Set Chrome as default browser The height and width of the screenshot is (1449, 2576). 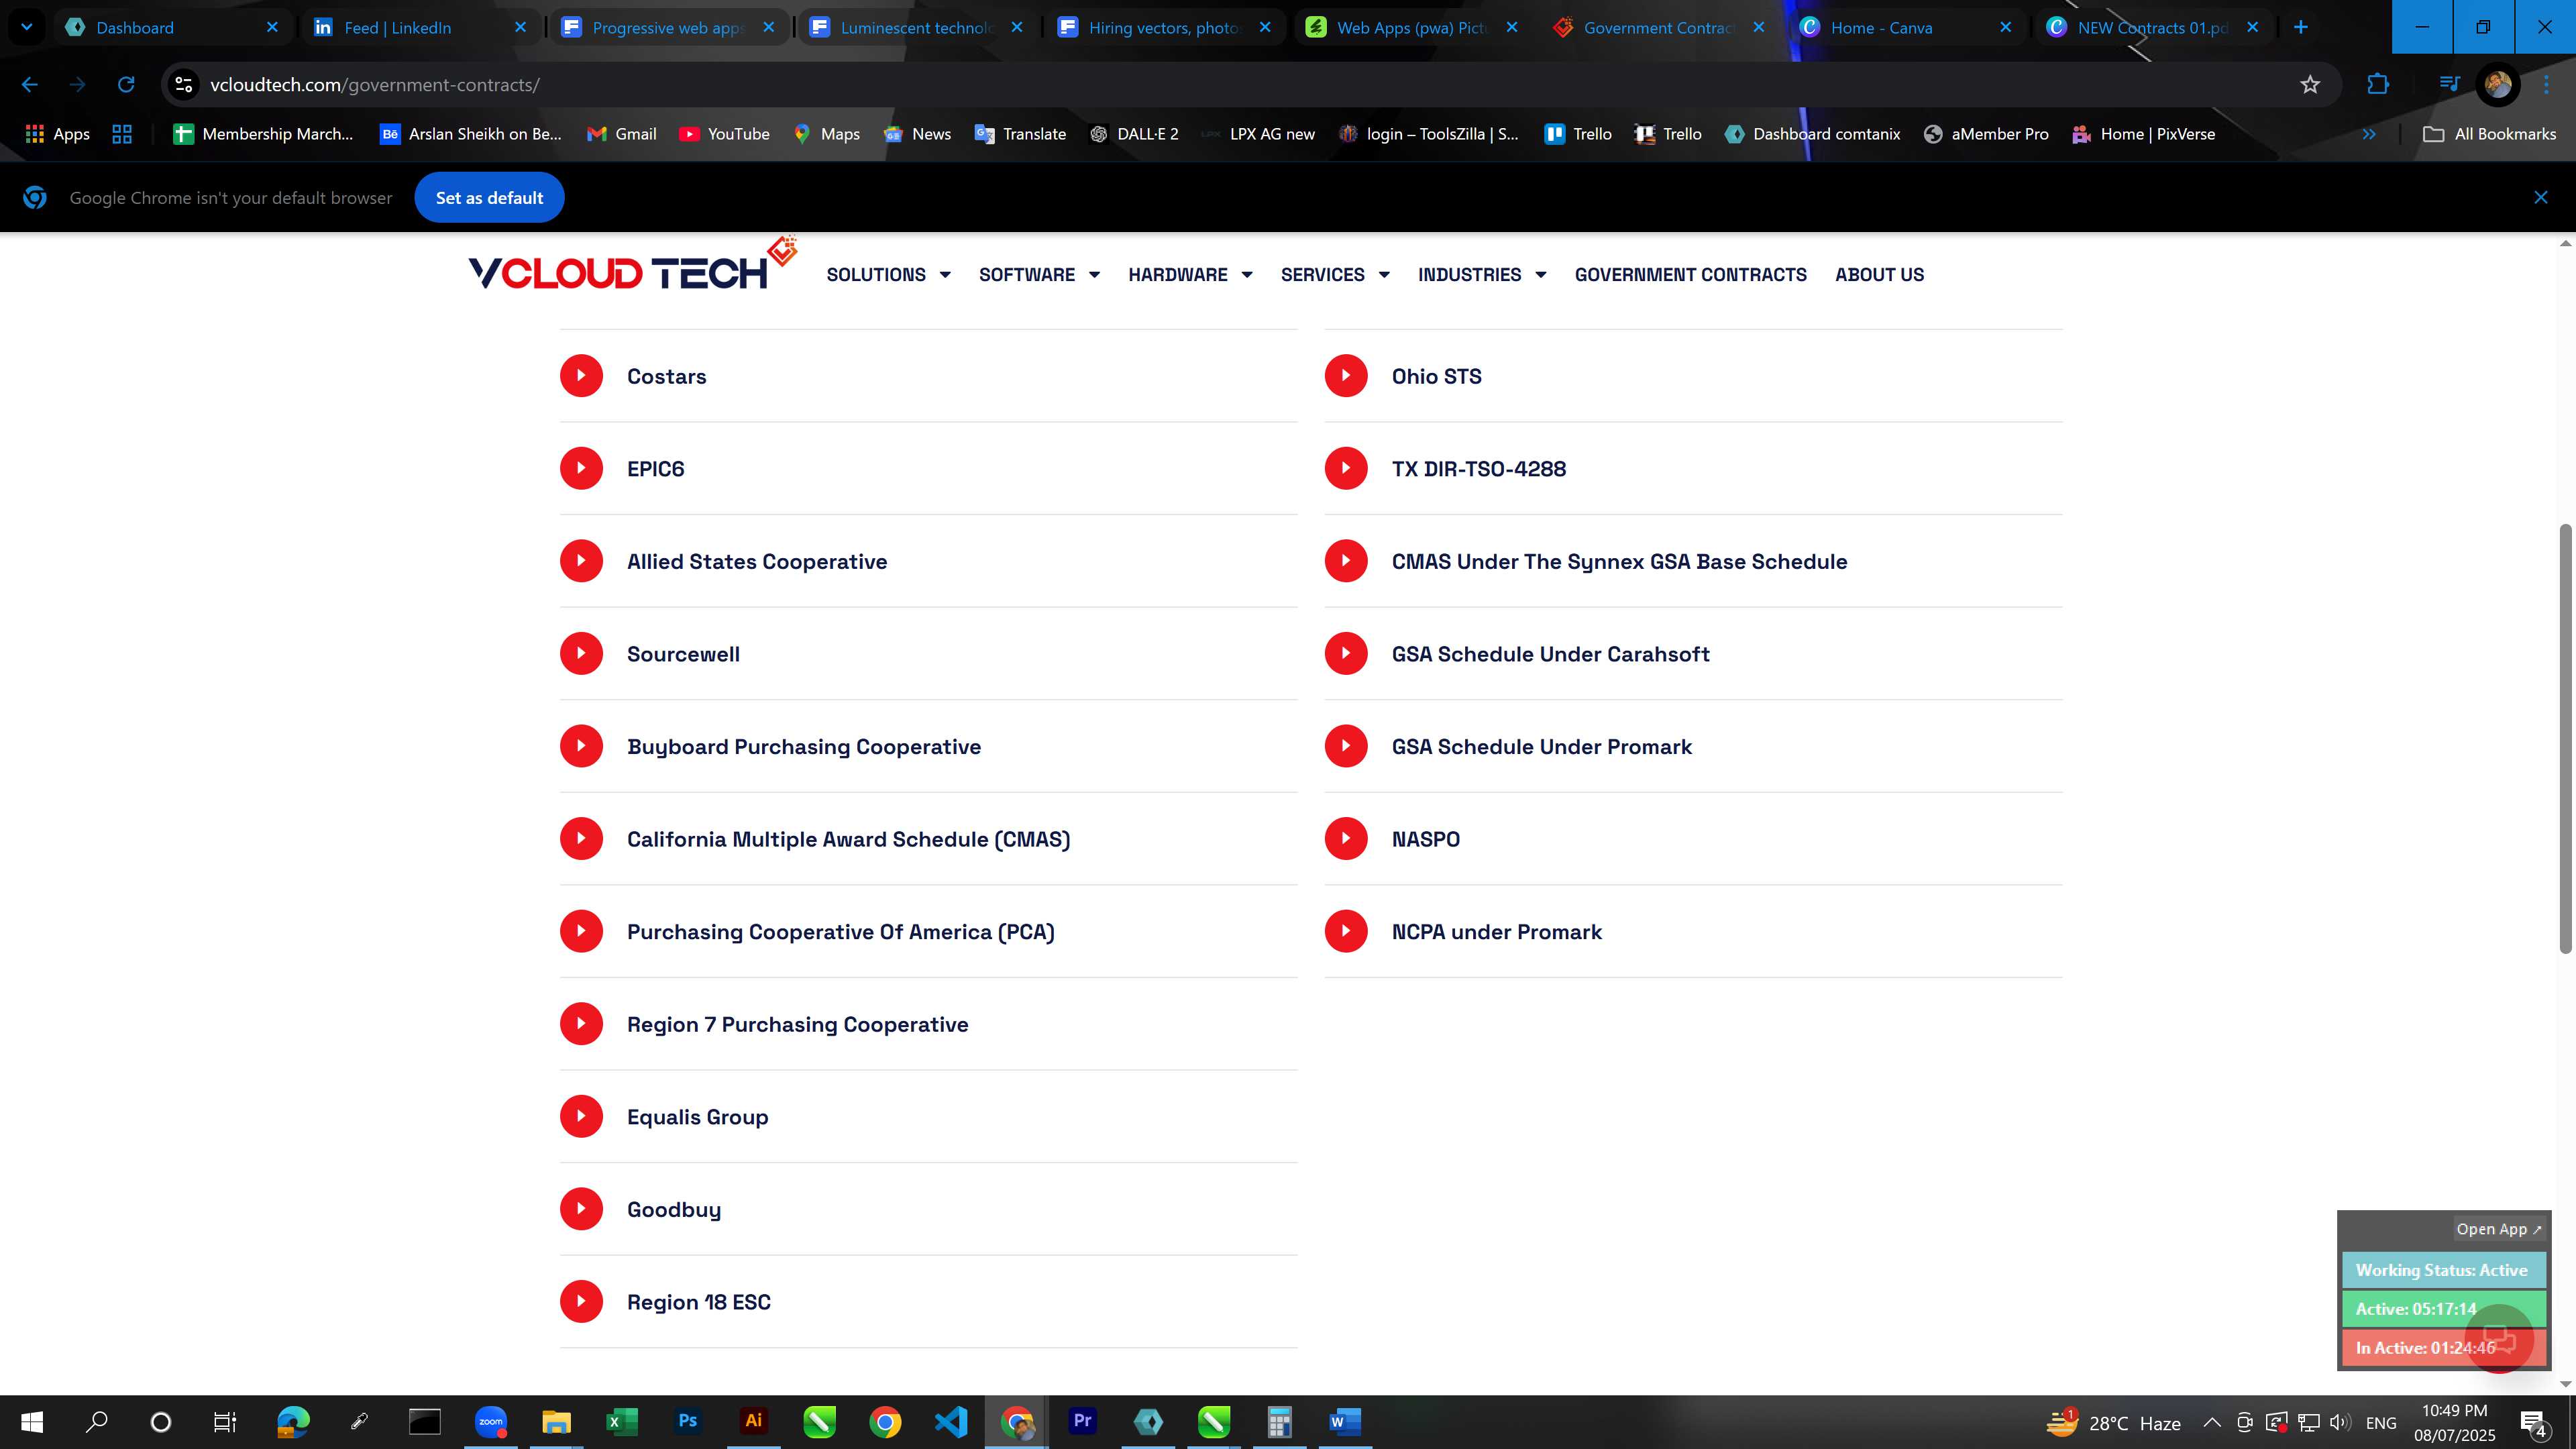click(489, 198)
